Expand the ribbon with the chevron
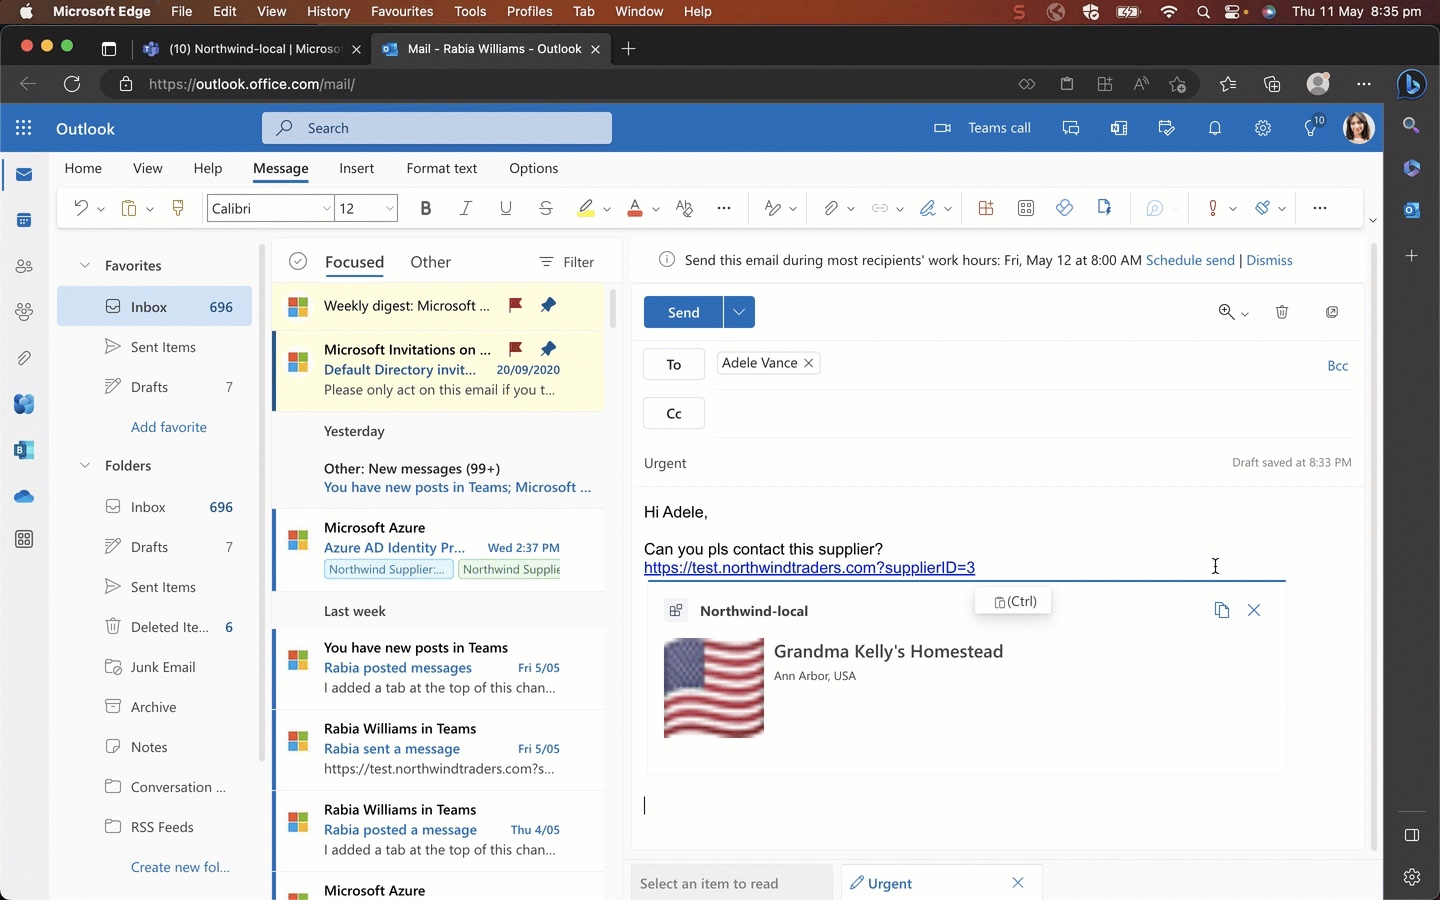 point(1373,220)
